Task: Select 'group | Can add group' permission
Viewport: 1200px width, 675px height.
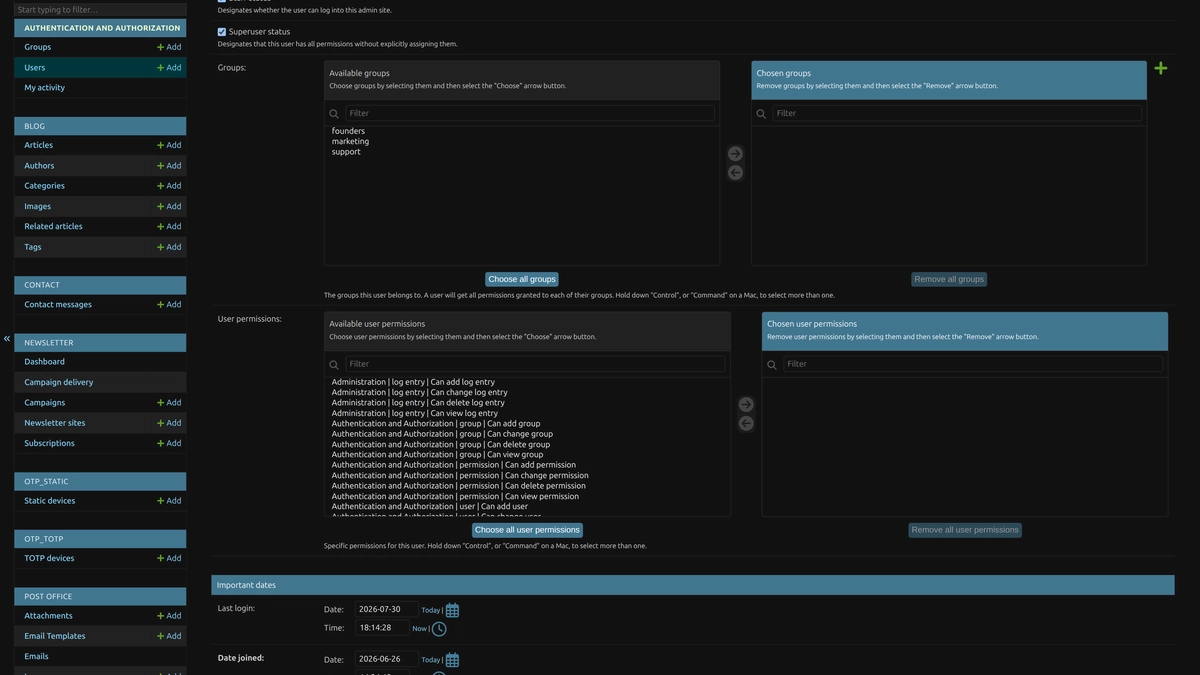Action: [436, 424]
